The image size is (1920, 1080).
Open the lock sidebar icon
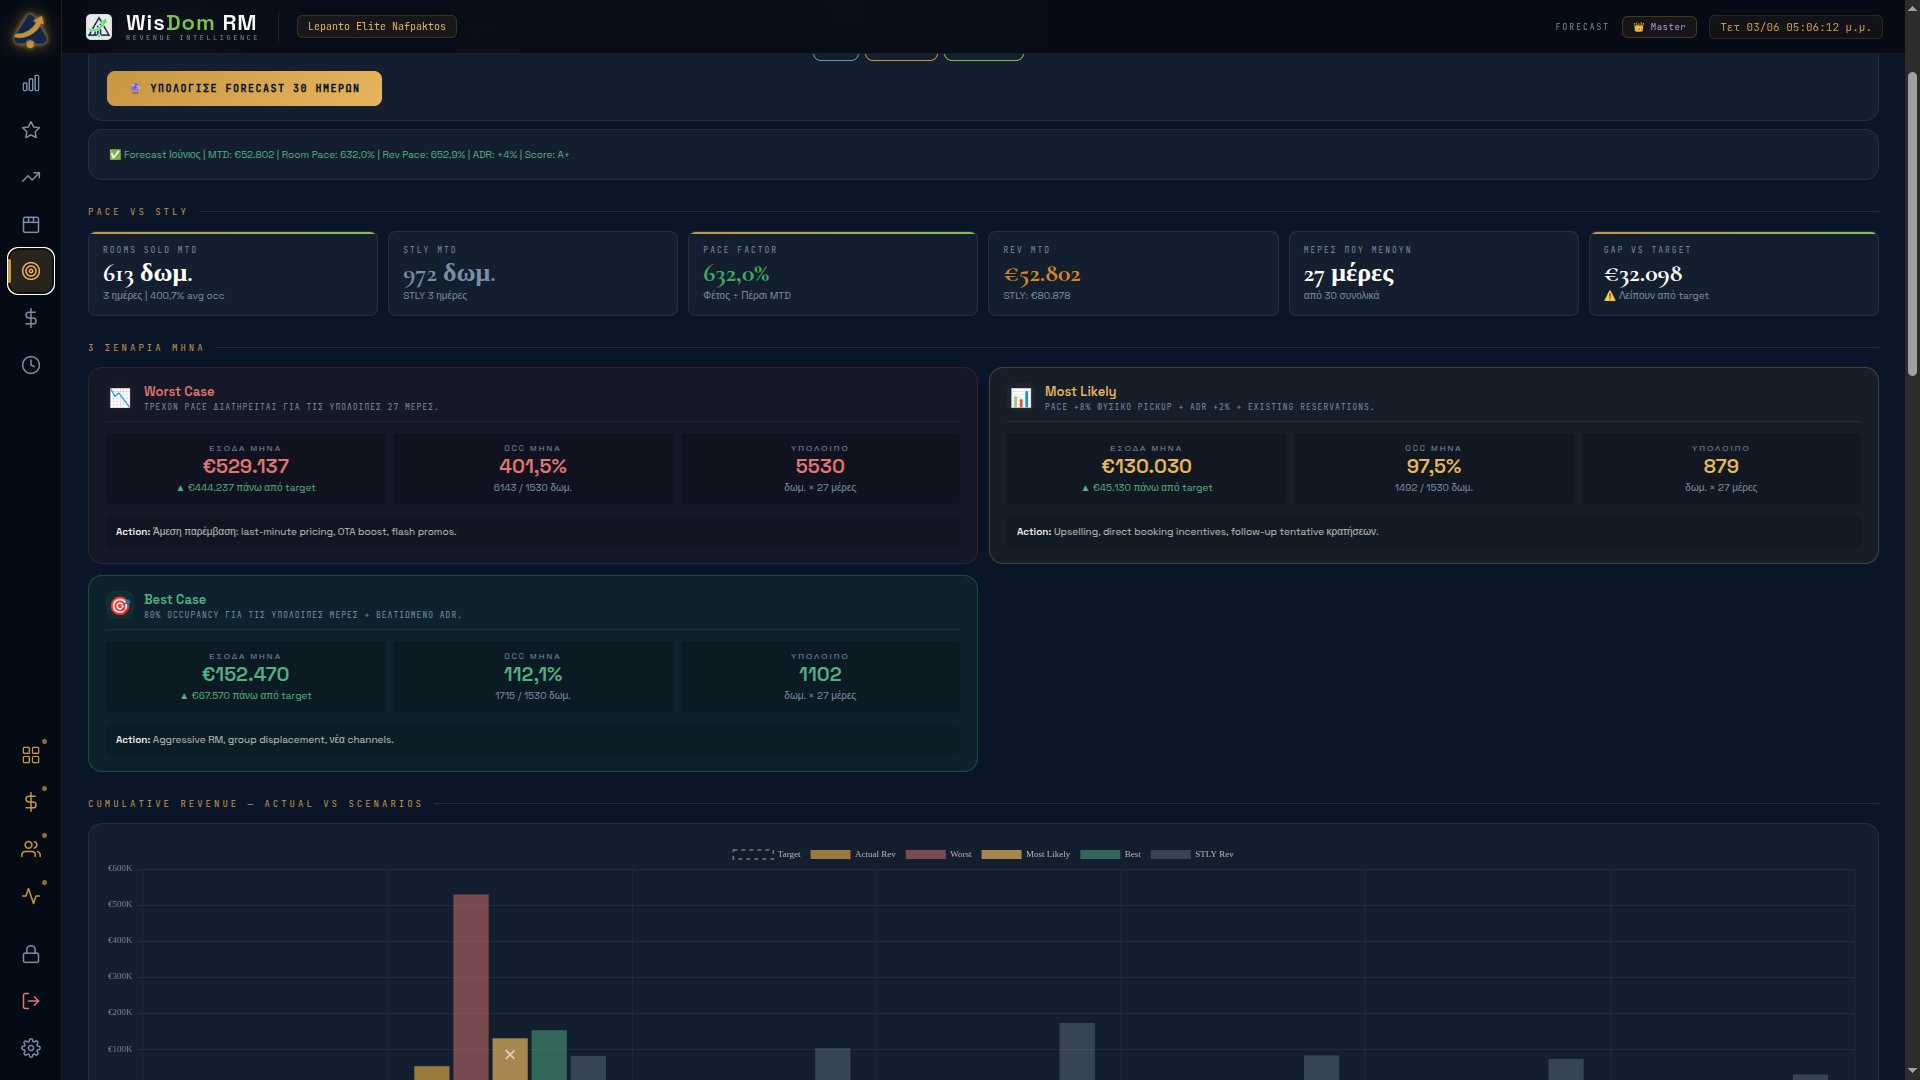31,954
